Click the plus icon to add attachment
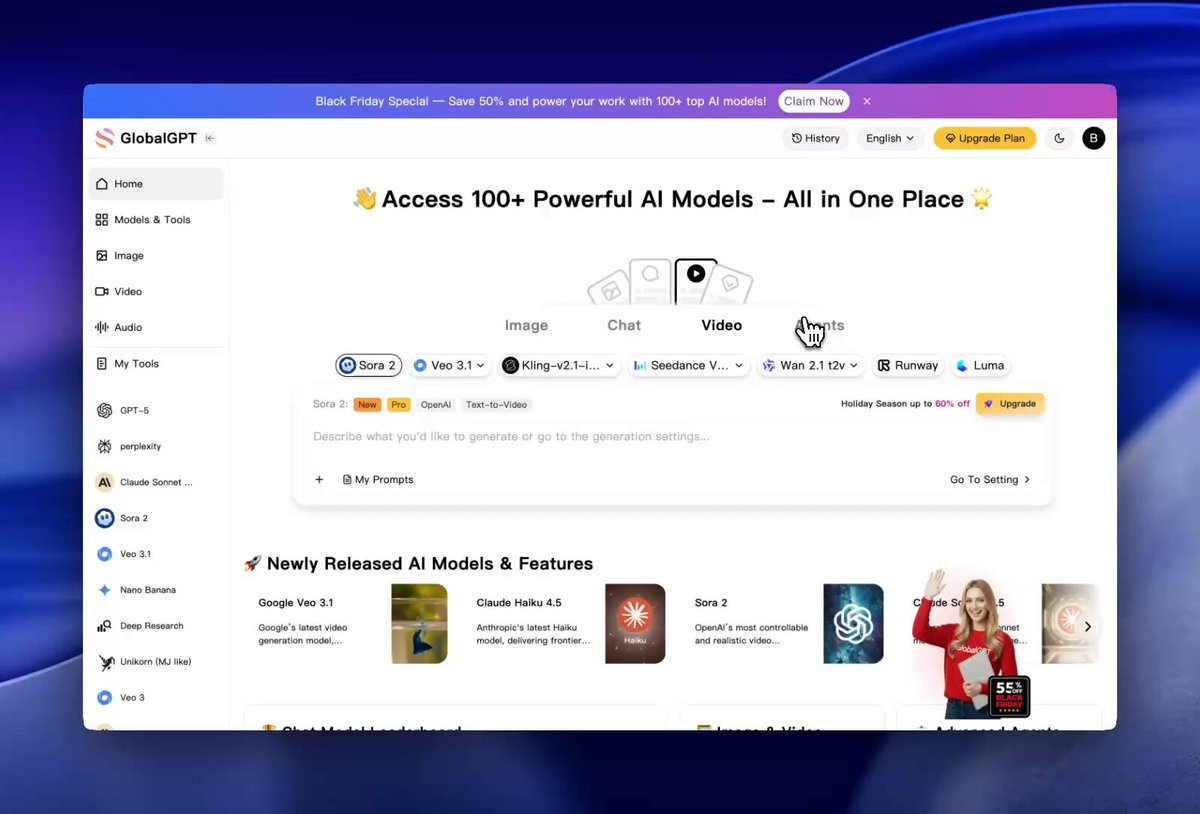The image size is (1200, 814). pyautogui.click(x=319, y=480)
